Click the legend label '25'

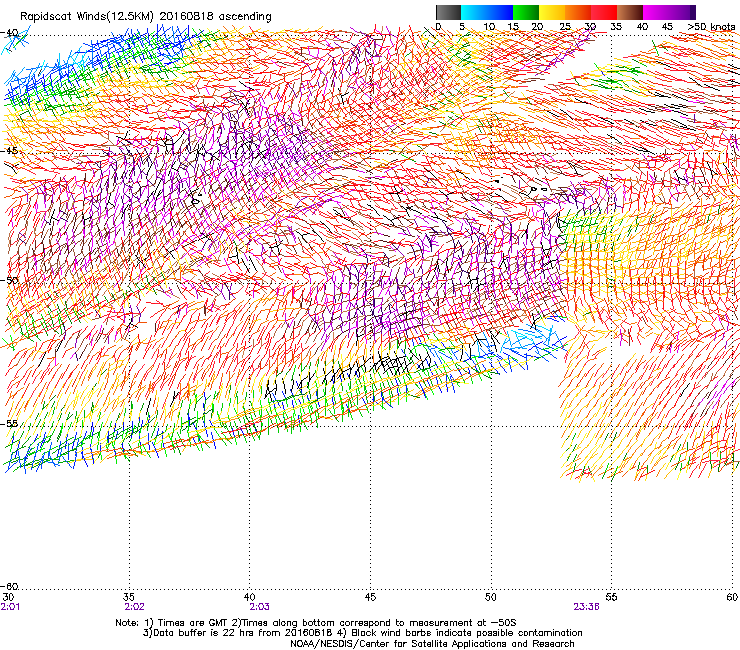(565, 27)
